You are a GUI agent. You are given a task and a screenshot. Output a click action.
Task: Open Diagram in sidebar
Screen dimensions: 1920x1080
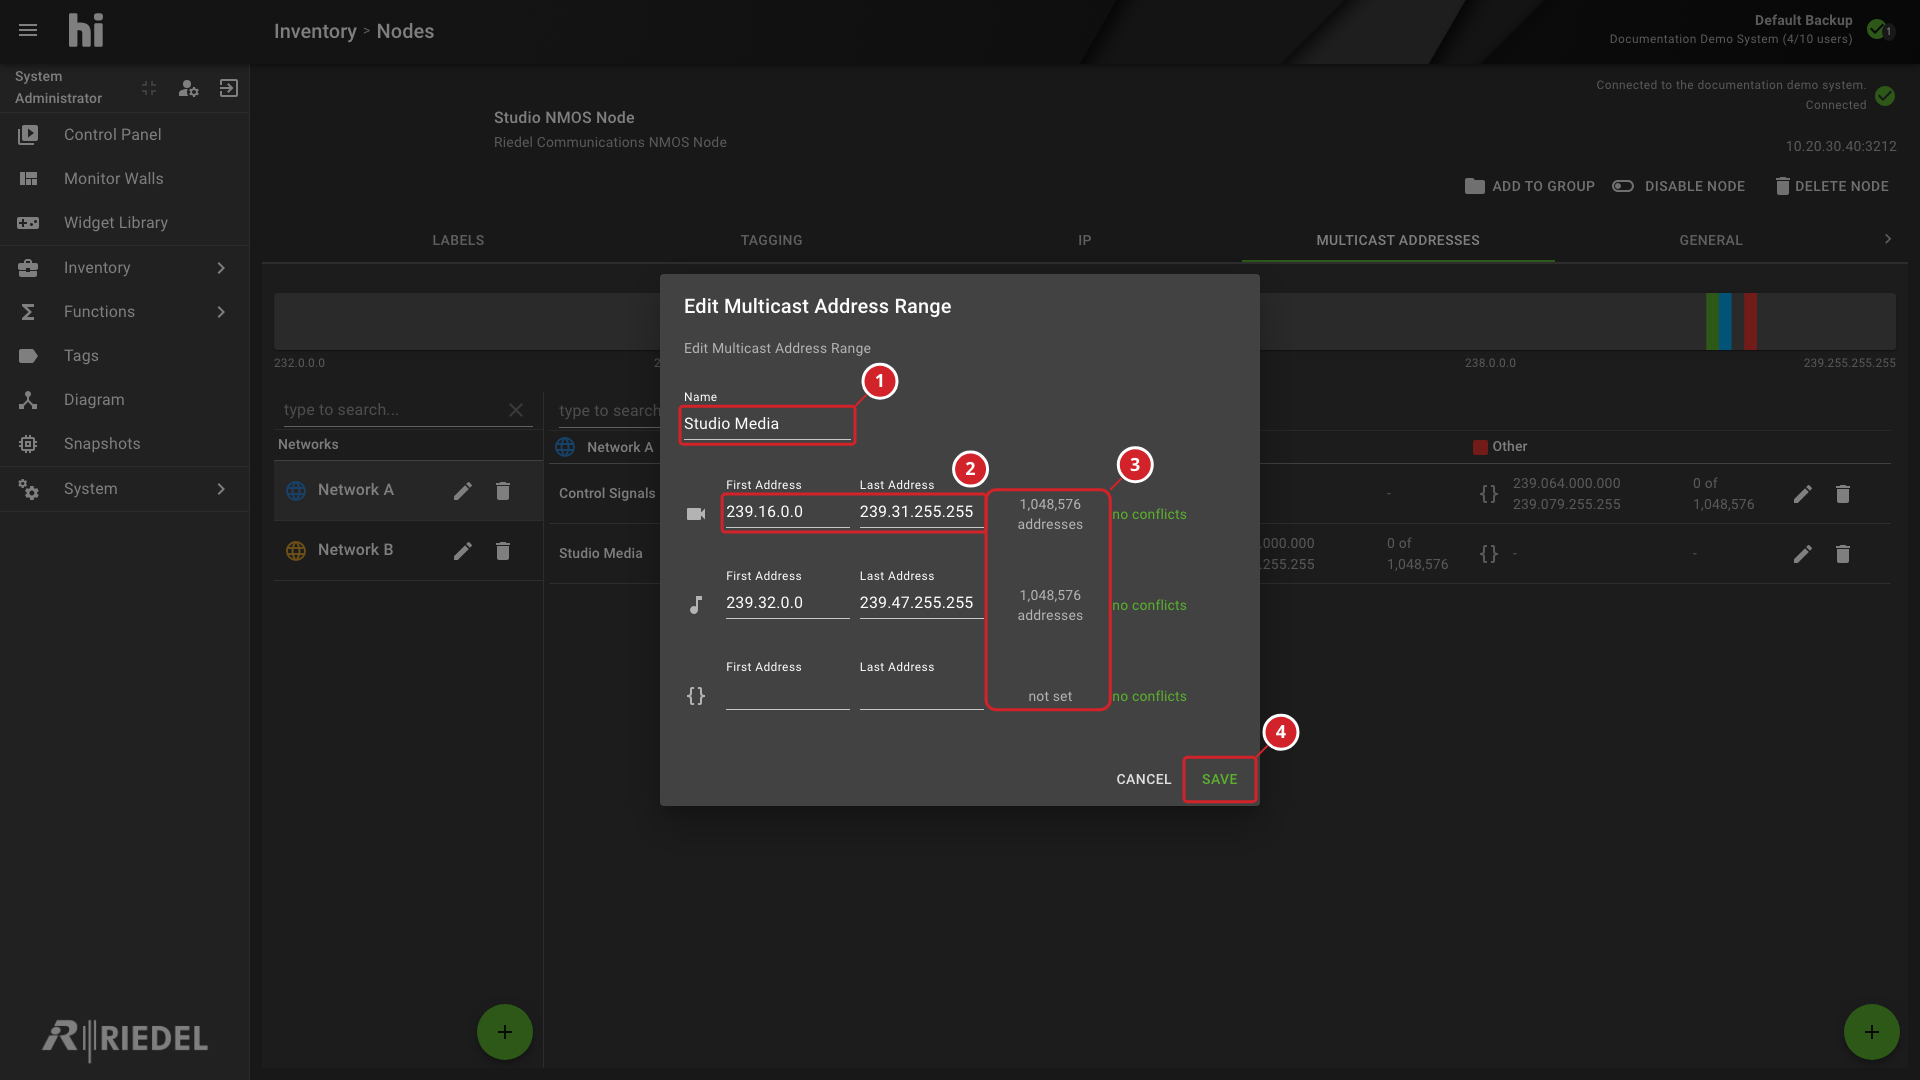pyautogui.click(x=125, y=399)
